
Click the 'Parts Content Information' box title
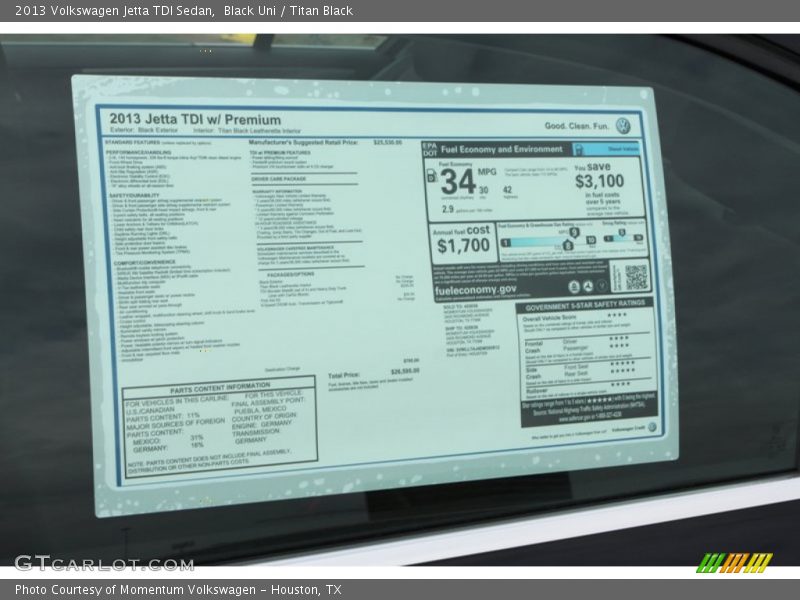[220, 388]
